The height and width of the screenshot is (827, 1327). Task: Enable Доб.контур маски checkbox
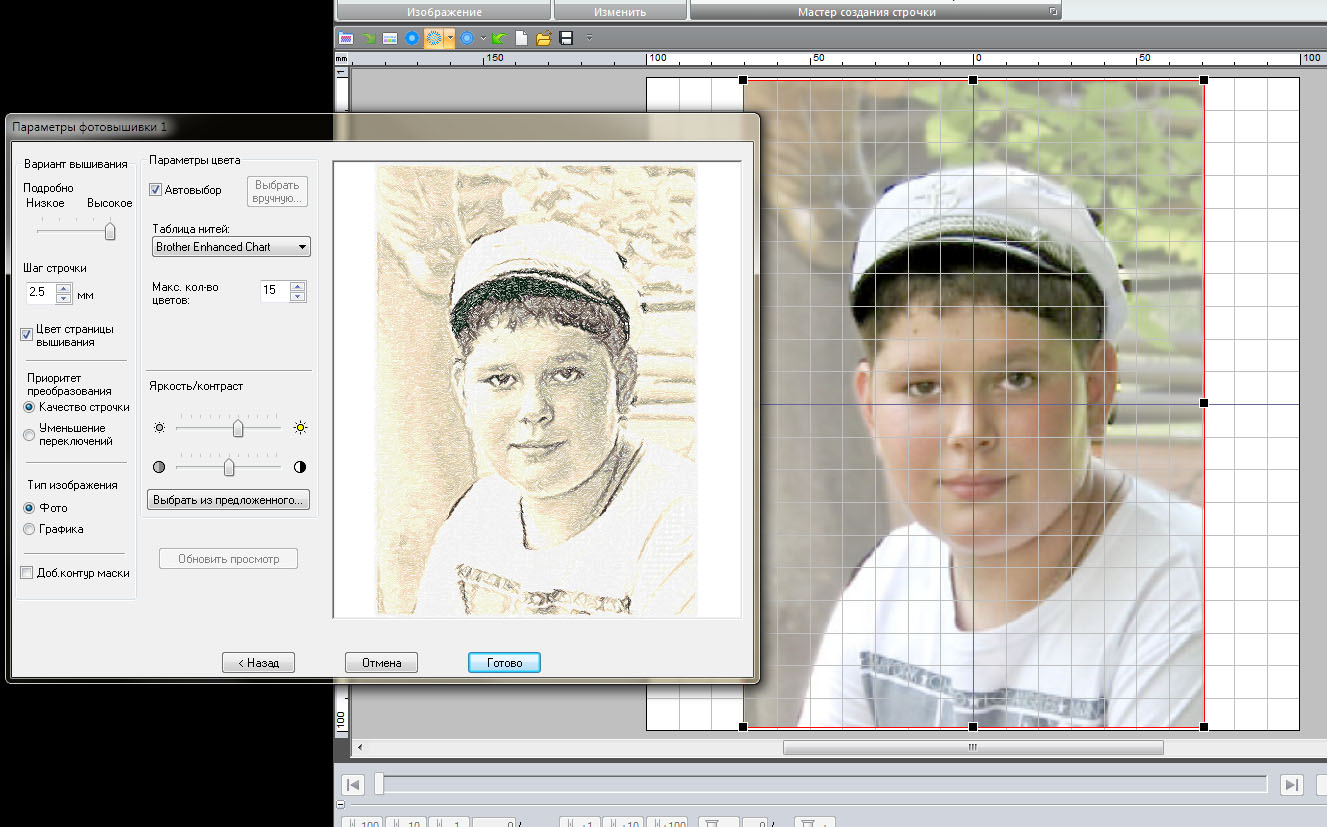point(27,573)
